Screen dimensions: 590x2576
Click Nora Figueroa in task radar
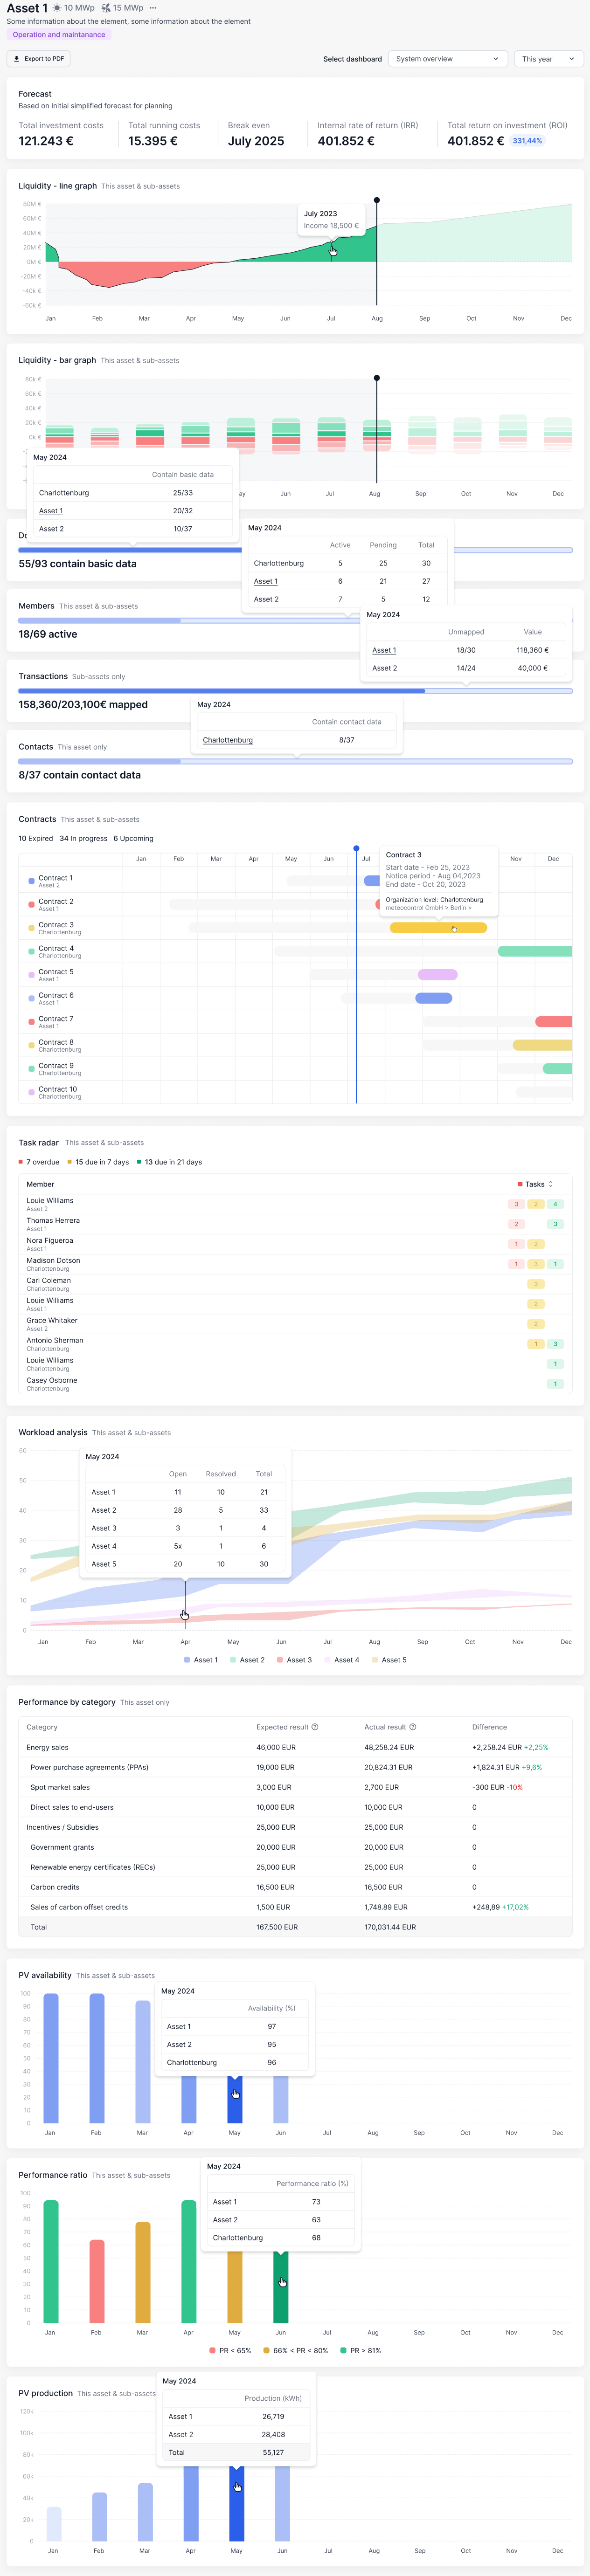click(49, 1241)
